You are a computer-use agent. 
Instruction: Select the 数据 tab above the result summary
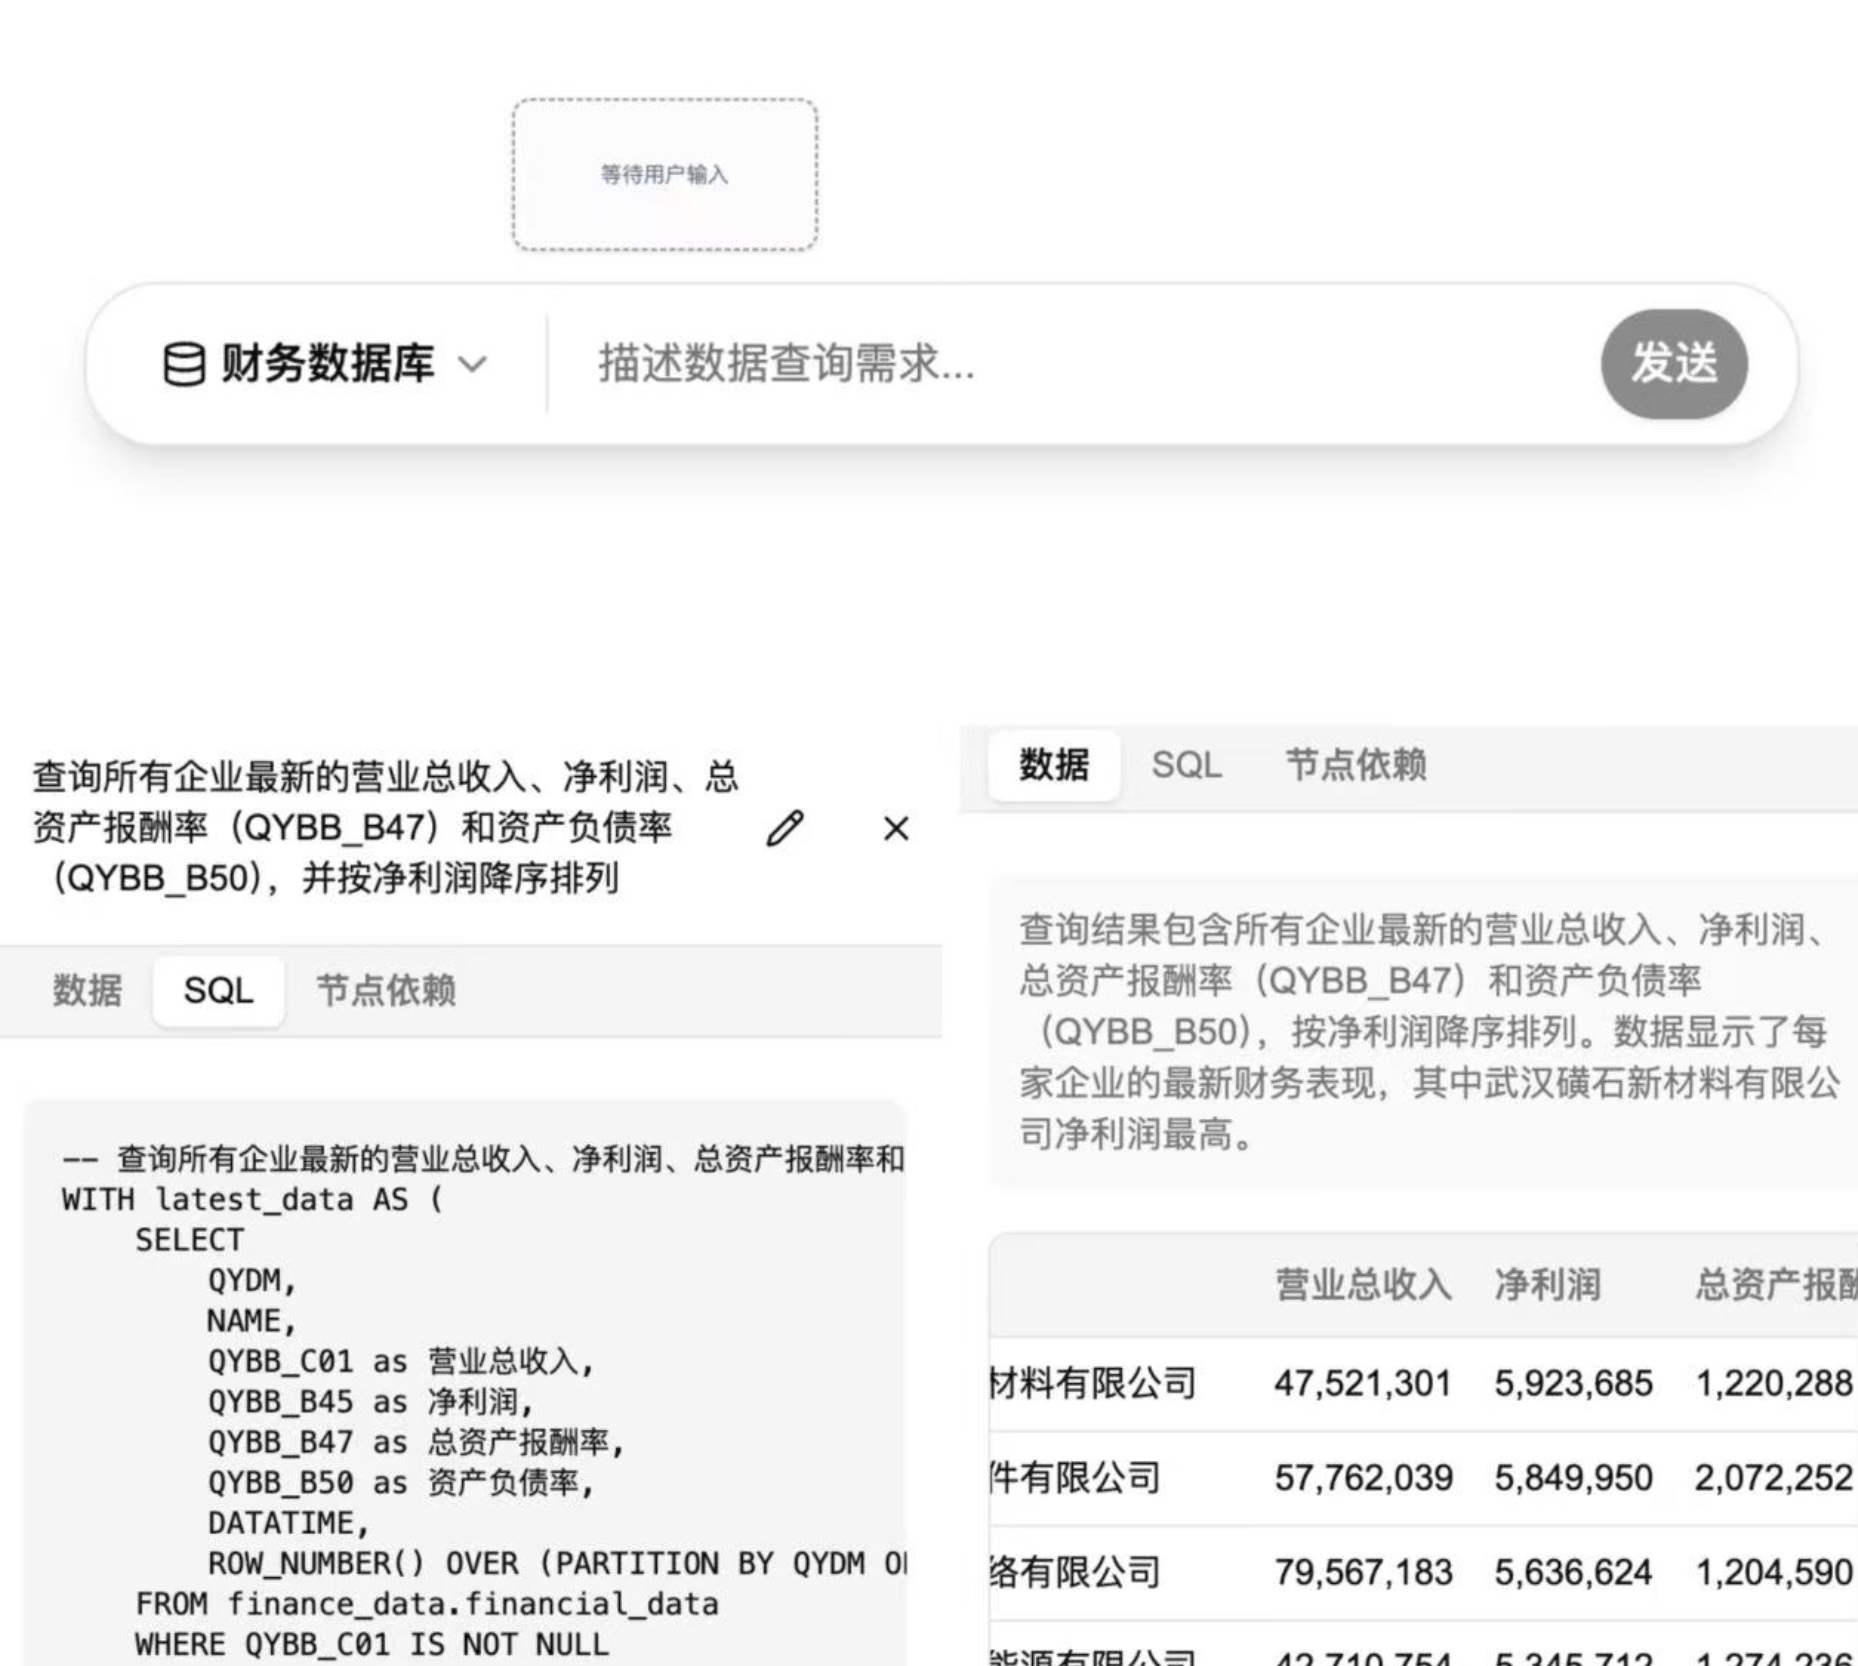[x=1053, y=765]
